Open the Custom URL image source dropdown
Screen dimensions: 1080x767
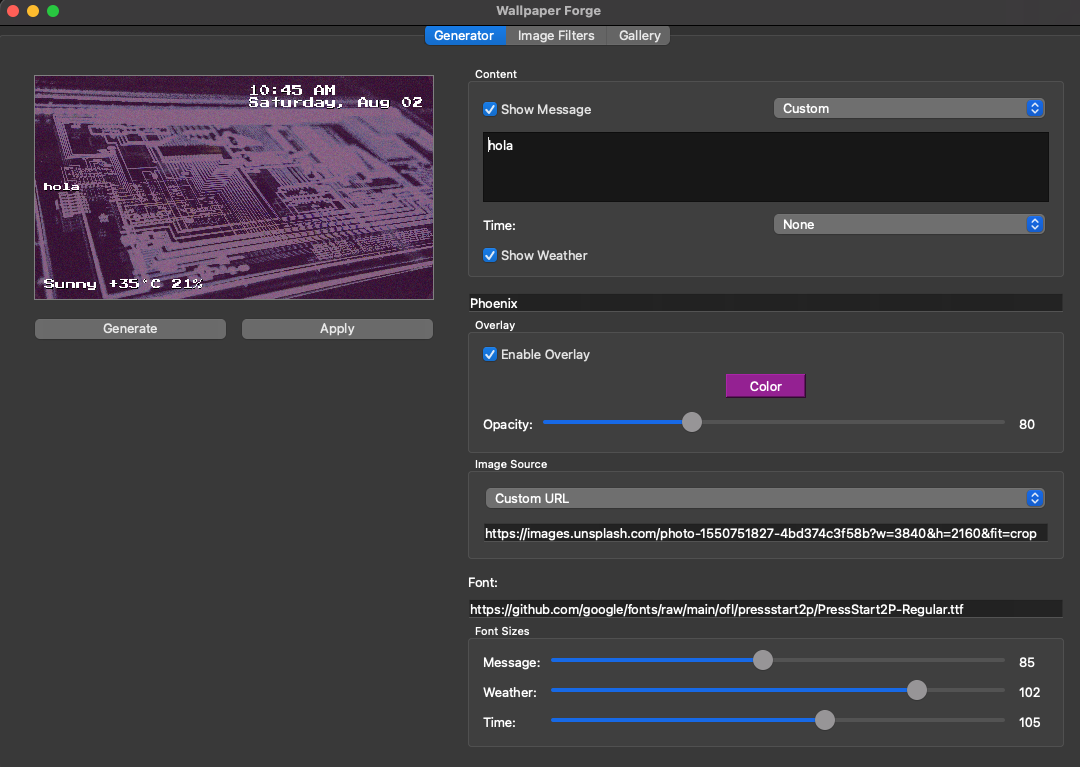(765, 498)
